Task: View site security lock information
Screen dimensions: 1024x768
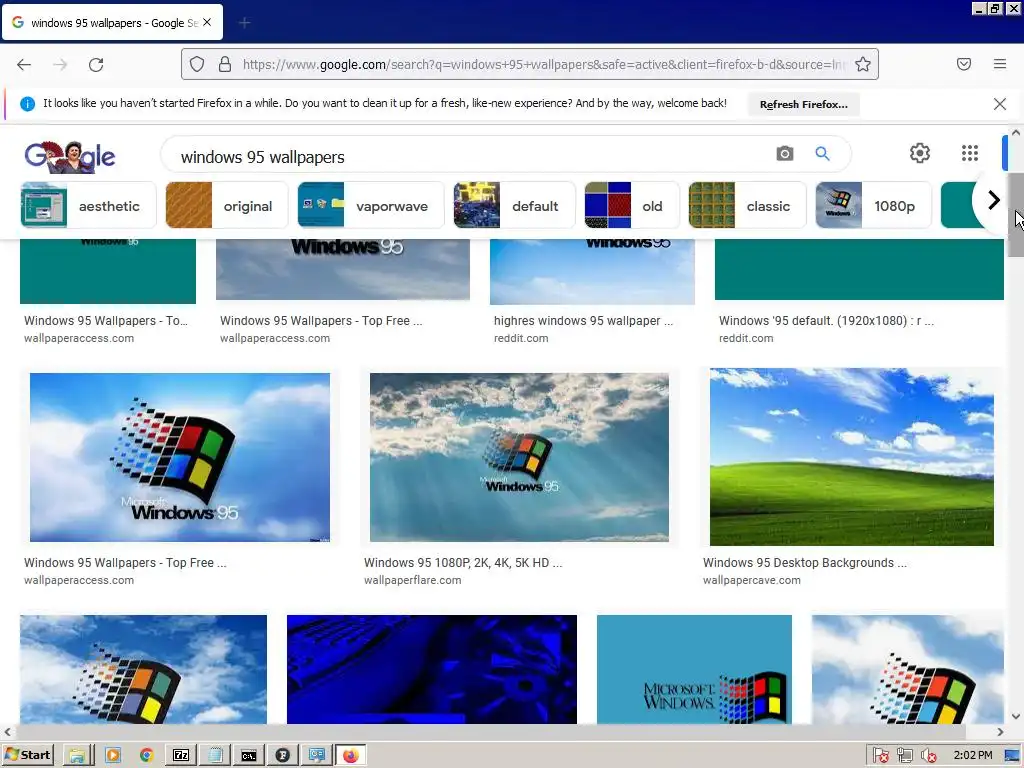Action: point(225,64)
